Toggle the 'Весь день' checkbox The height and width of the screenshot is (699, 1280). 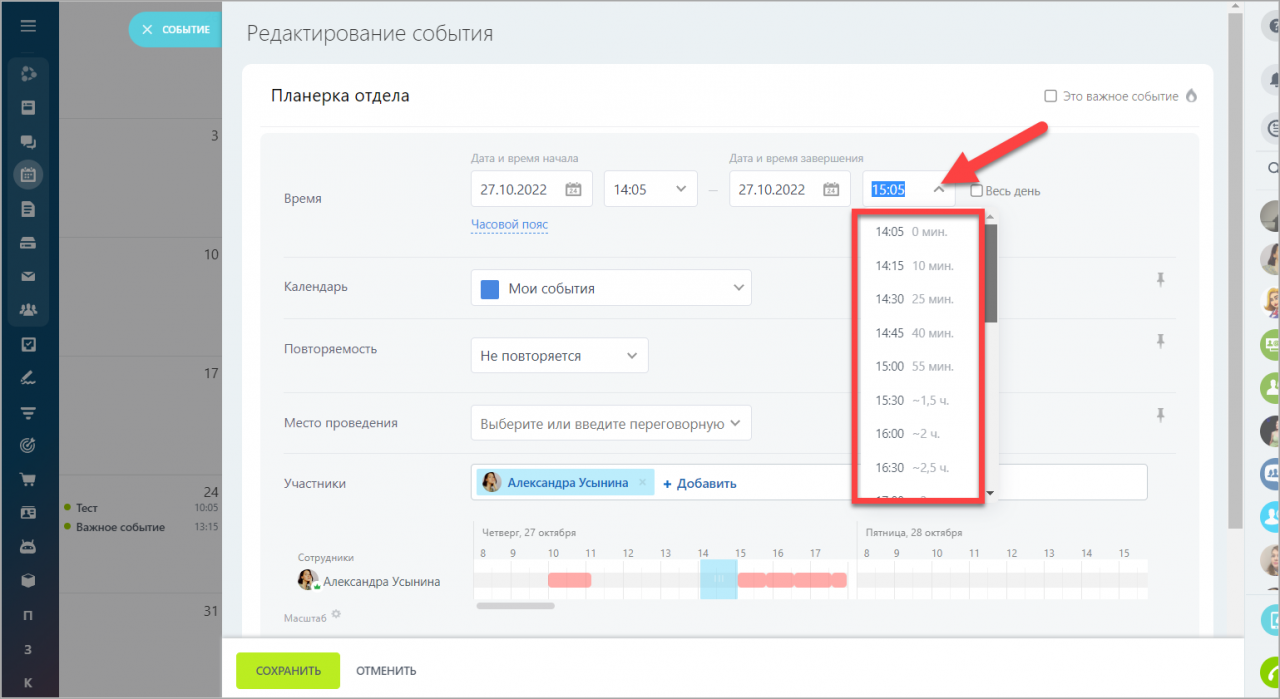click(976, 190)
